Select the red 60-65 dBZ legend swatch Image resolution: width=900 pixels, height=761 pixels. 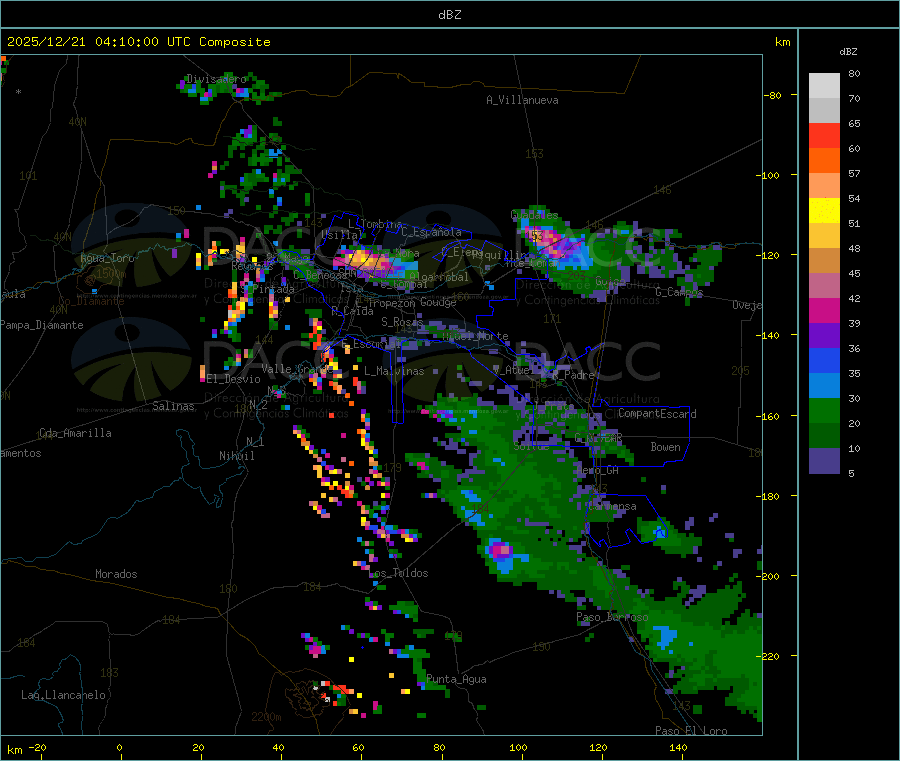[824, 136]
